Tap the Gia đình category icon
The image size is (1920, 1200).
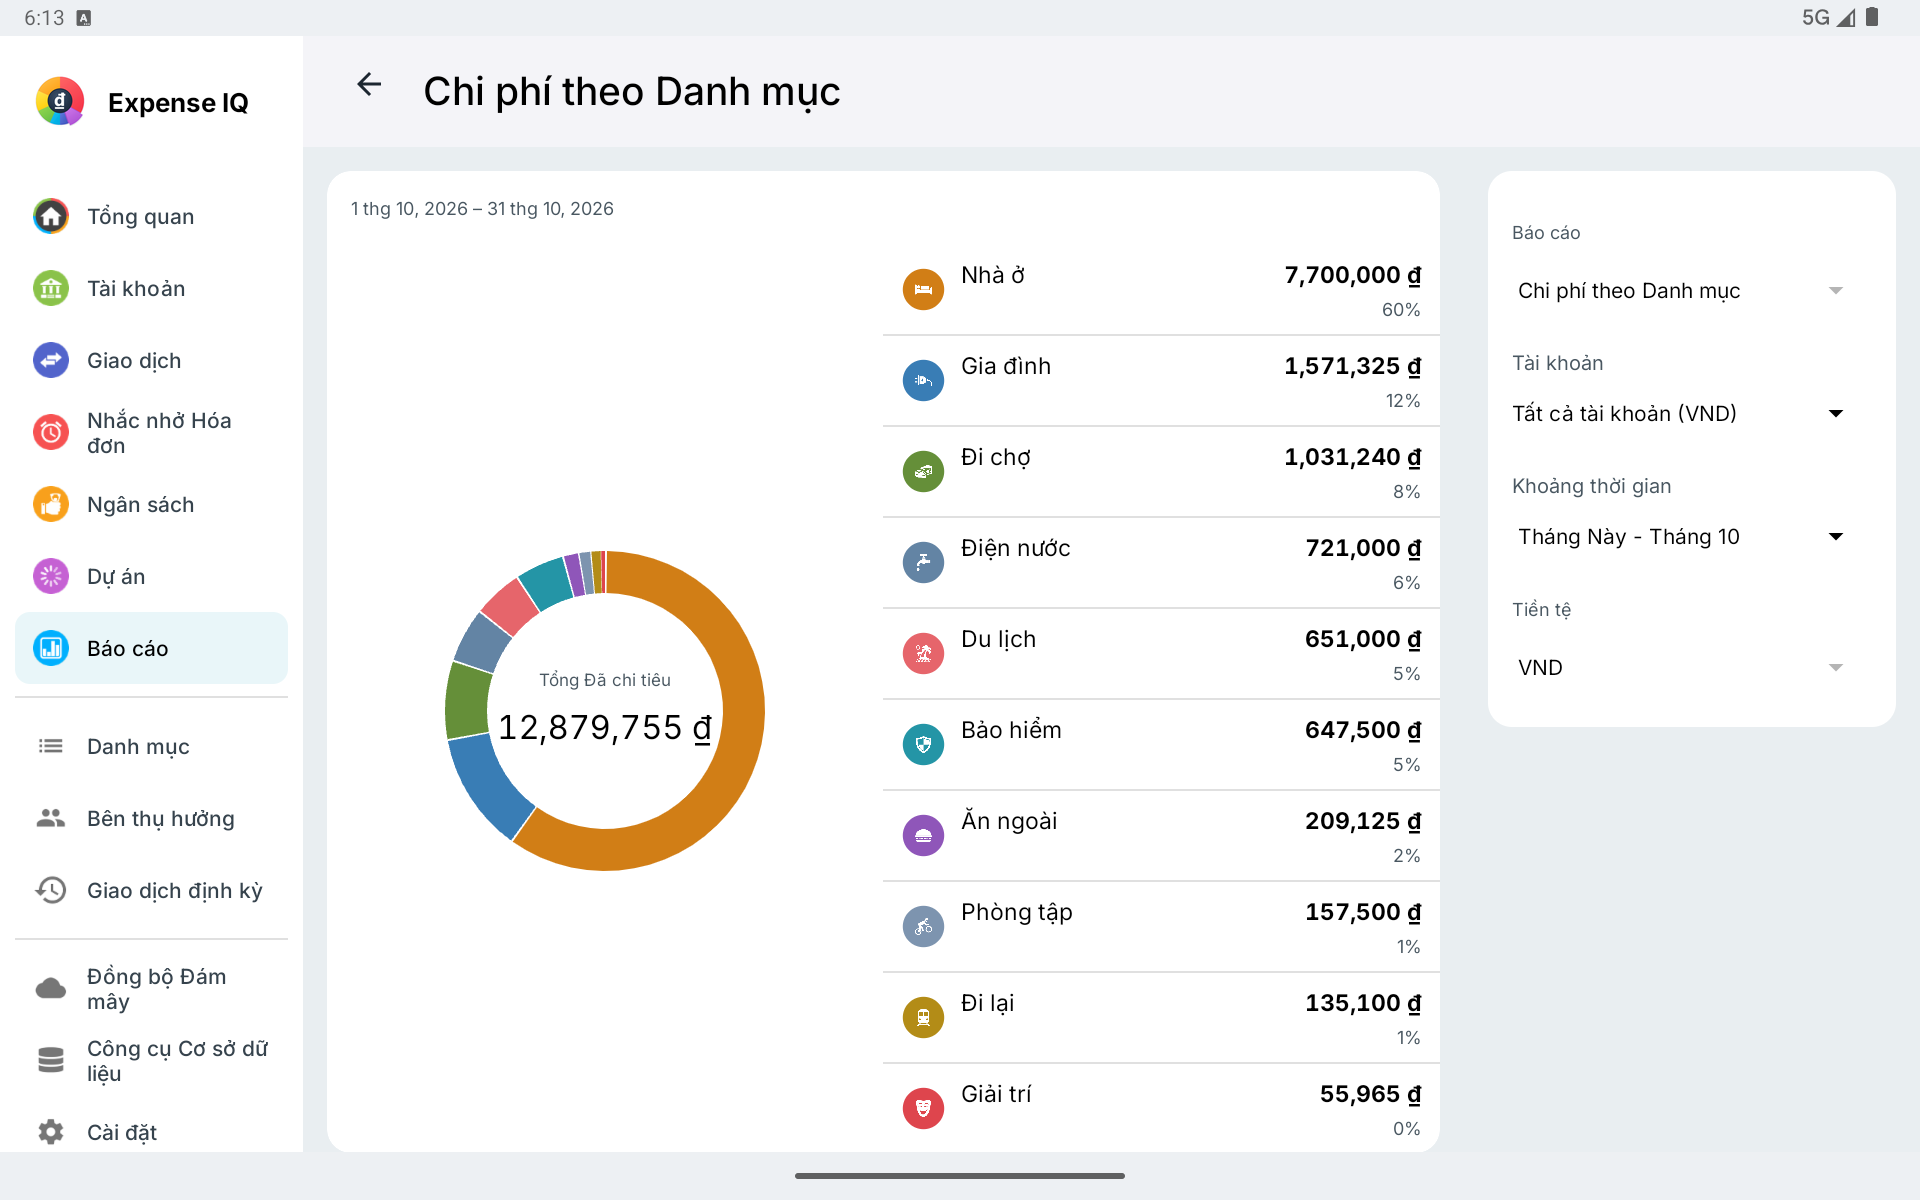pos(923,381)
